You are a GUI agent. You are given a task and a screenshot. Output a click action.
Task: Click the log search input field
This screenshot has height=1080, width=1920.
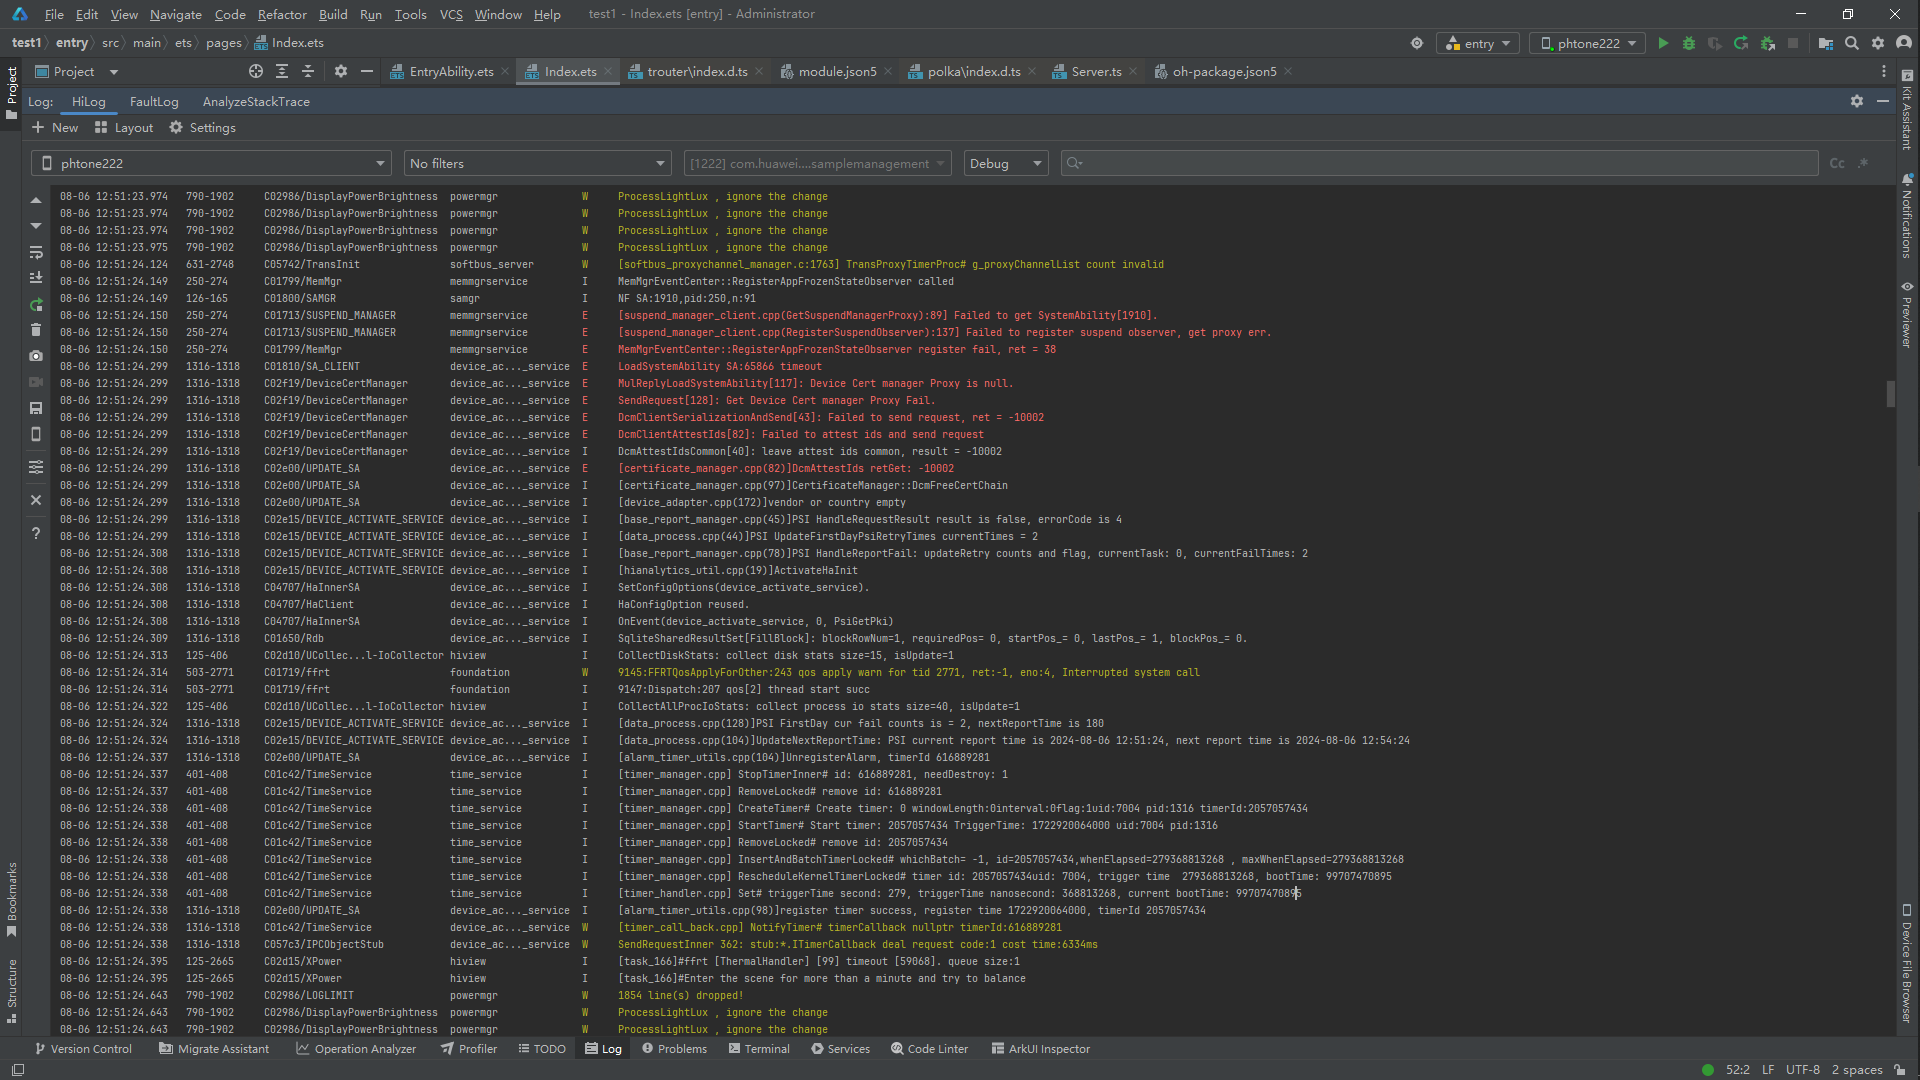1440,163
